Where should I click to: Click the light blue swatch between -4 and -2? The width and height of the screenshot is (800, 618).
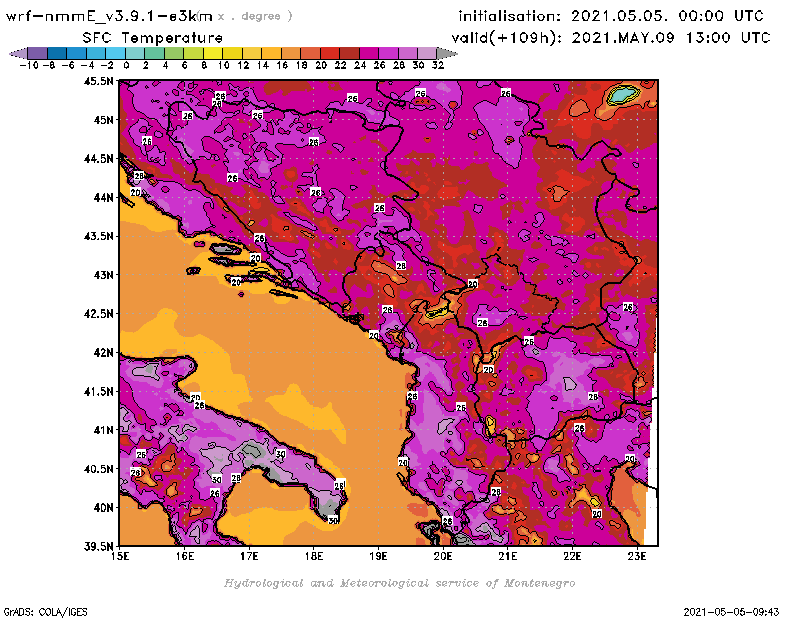coord(94,53)
